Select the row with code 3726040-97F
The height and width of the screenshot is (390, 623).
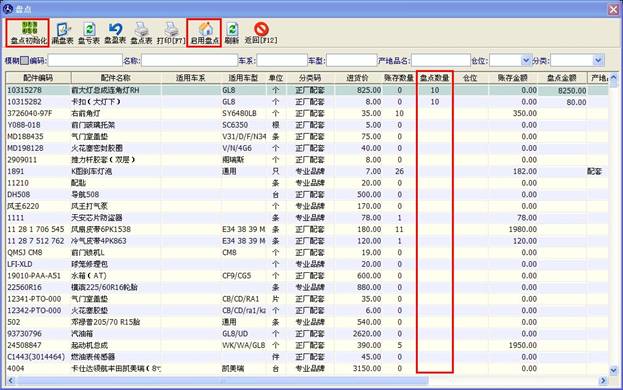point(307,113)
